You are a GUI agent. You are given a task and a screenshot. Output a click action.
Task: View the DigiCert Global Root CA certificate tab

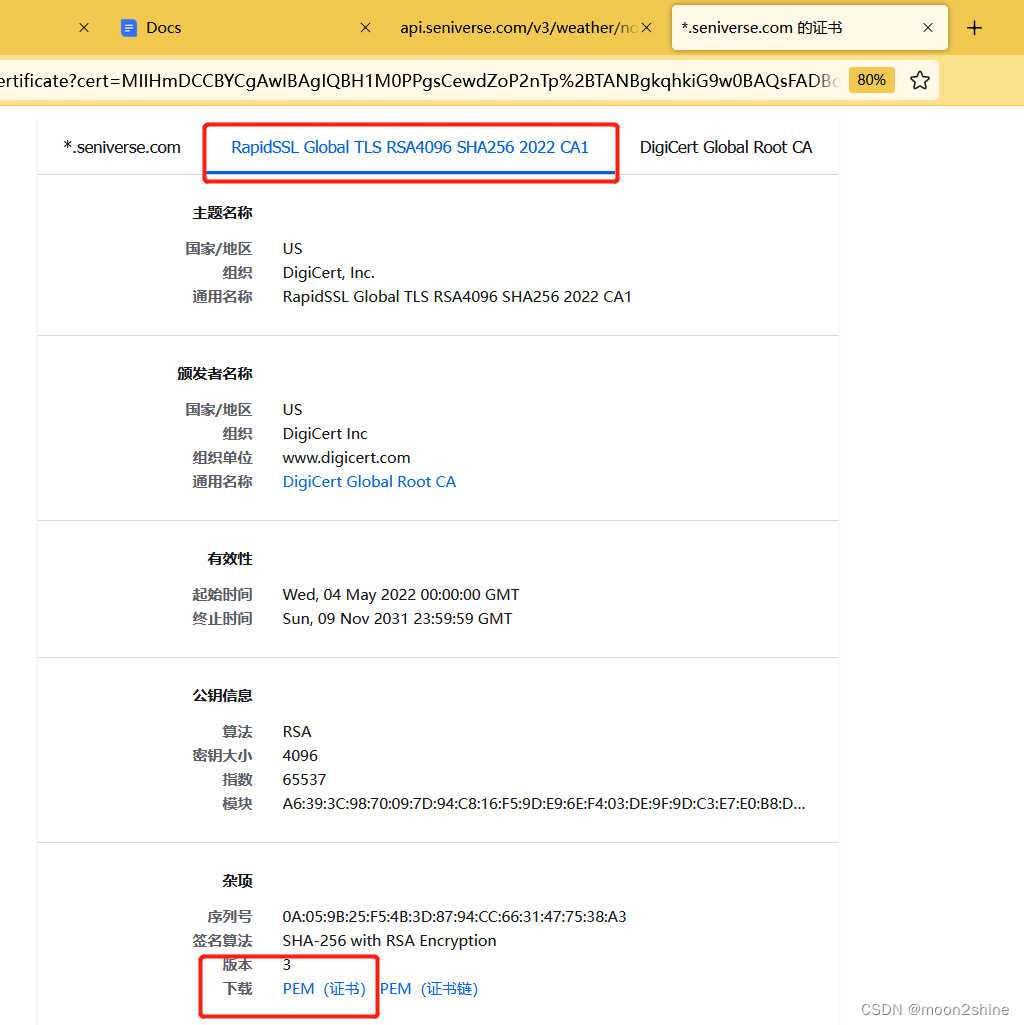pyautogui.click(x=726, y=146)
